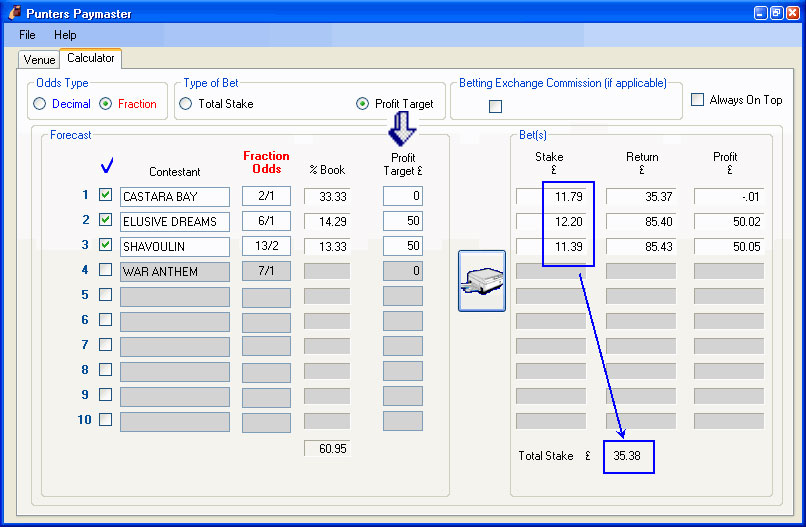Screen dimensions: 806x527
Task: Click the 85.40 return value
Action: [x=641, y=222]
